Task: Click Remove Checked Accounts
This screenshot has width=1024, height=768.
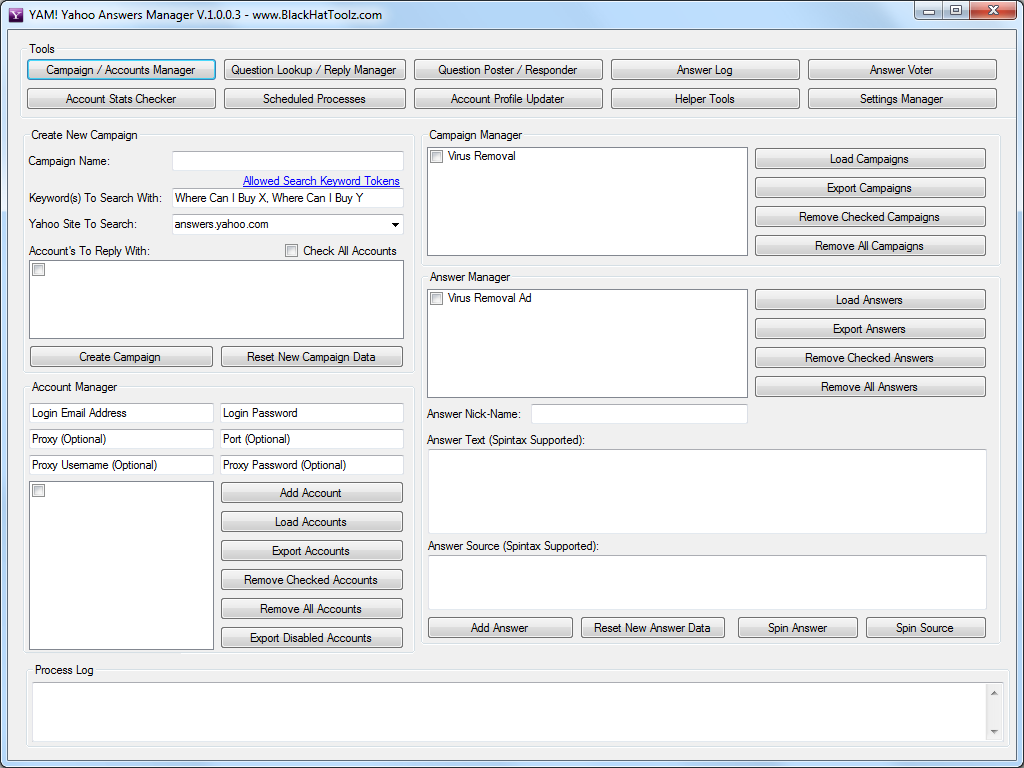Action: 312,580
